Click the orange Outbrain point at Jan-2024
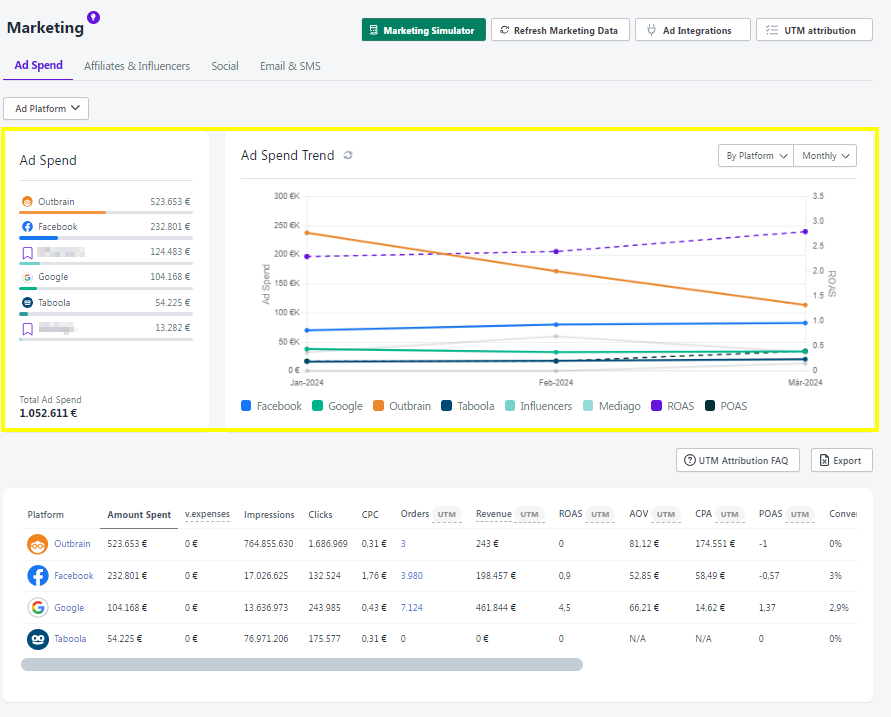This screenshot has height=717, width=891. 307,233
